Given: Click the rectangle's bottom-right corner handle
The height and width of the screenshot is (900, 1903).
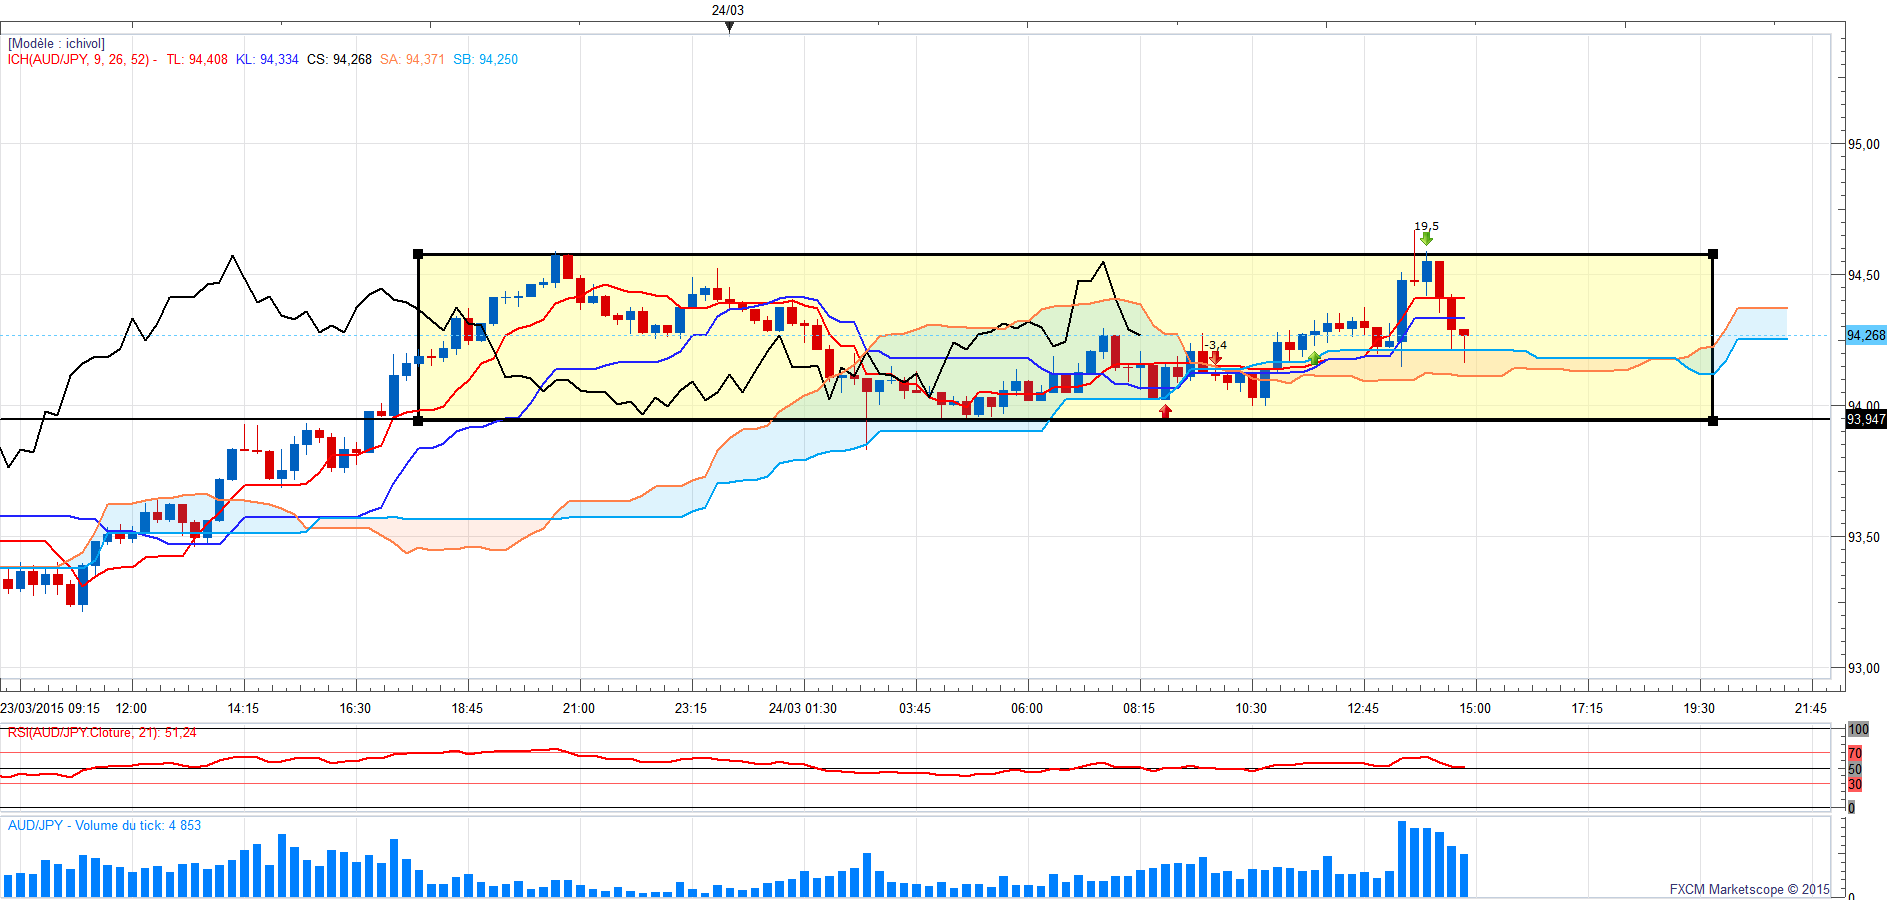Looking at the screenshot, I should 1713,421.
